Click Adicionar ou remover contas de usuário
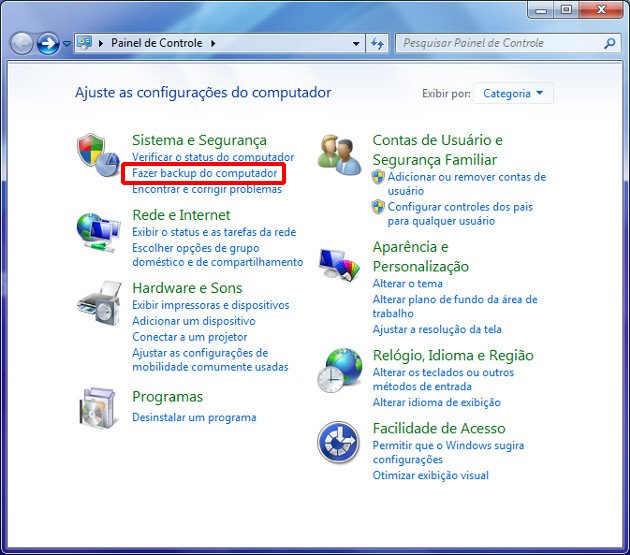 [x=466, y=184]
